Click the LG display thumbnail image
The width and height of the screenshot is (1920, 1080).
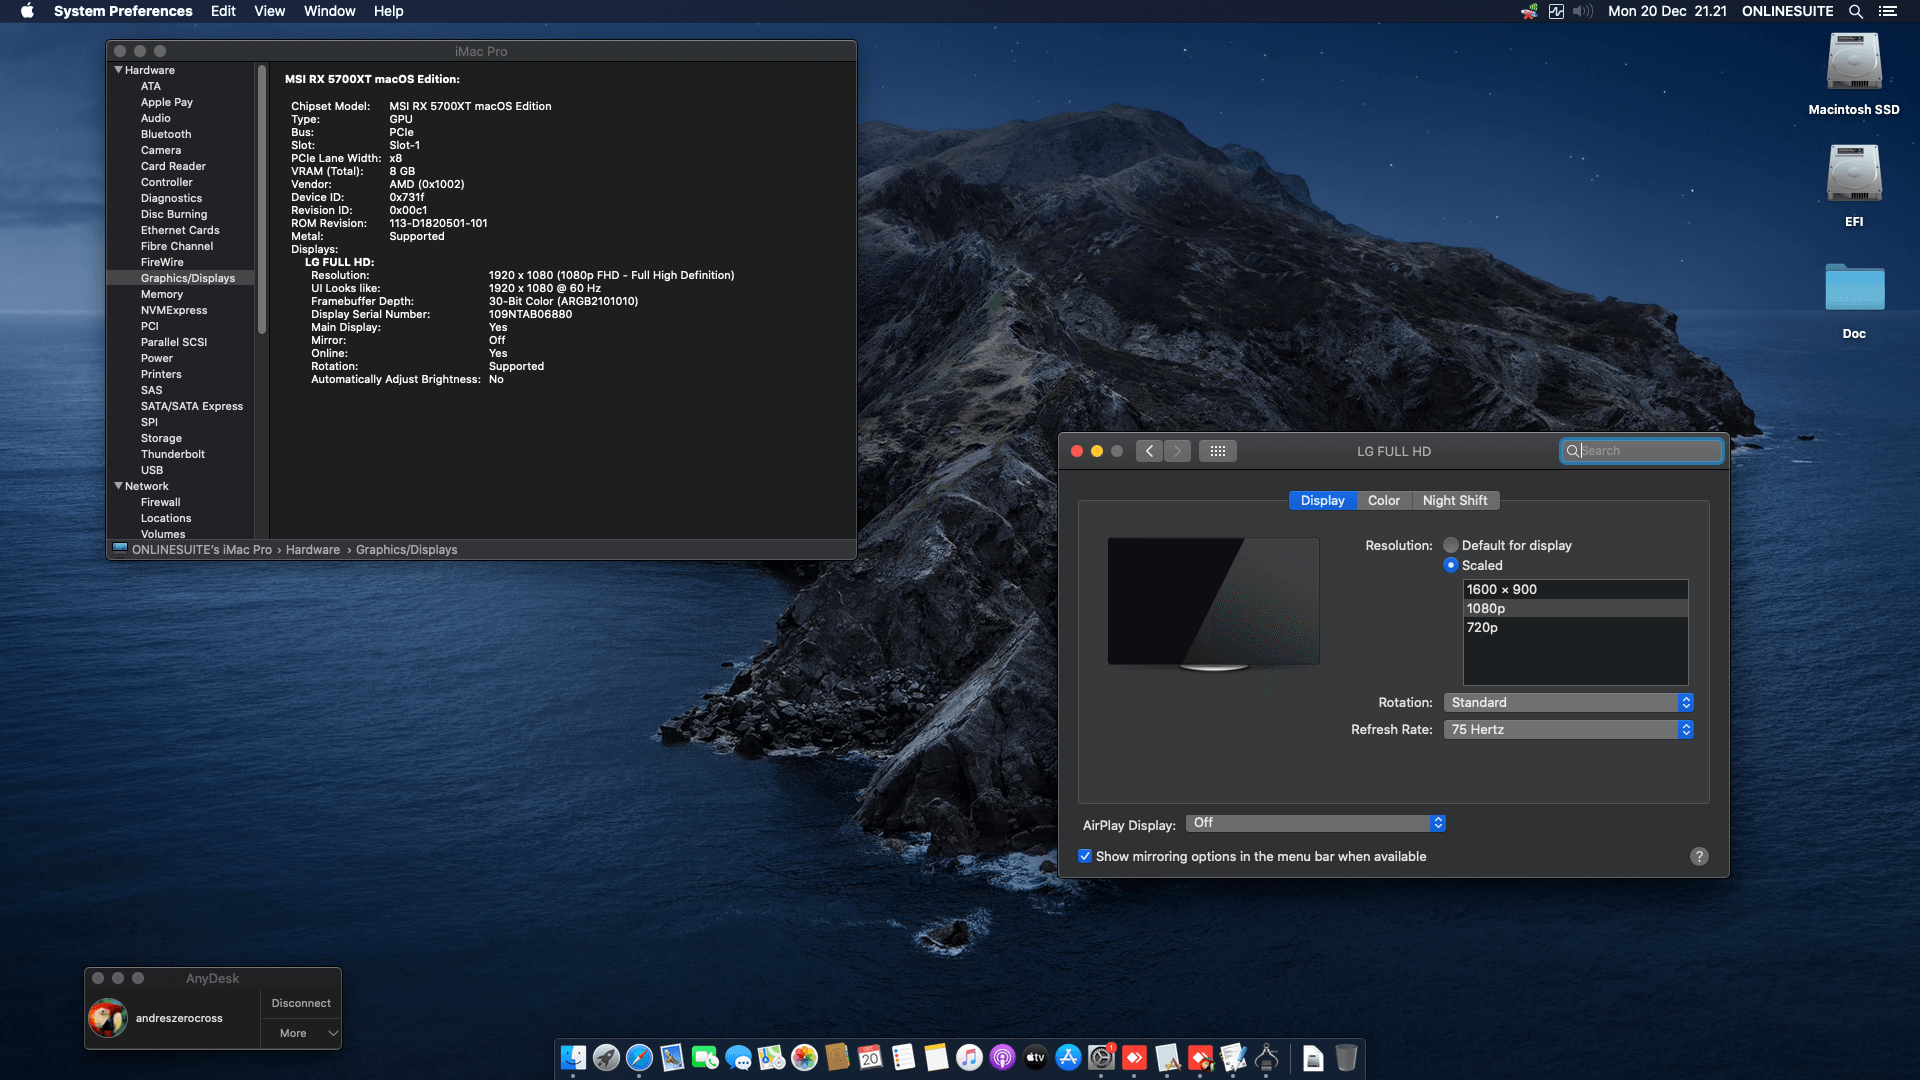(x=1213, y=603)
